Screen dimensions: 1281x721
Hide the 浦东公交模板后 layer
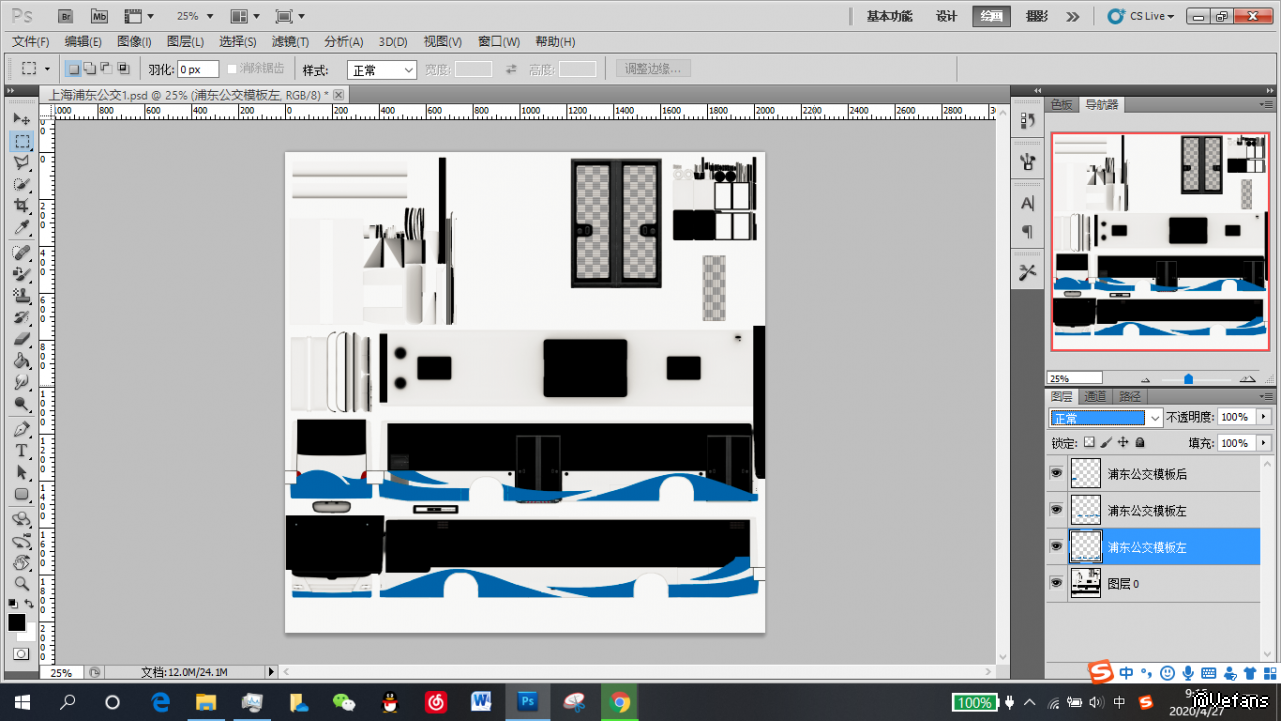pos(1056,473)
